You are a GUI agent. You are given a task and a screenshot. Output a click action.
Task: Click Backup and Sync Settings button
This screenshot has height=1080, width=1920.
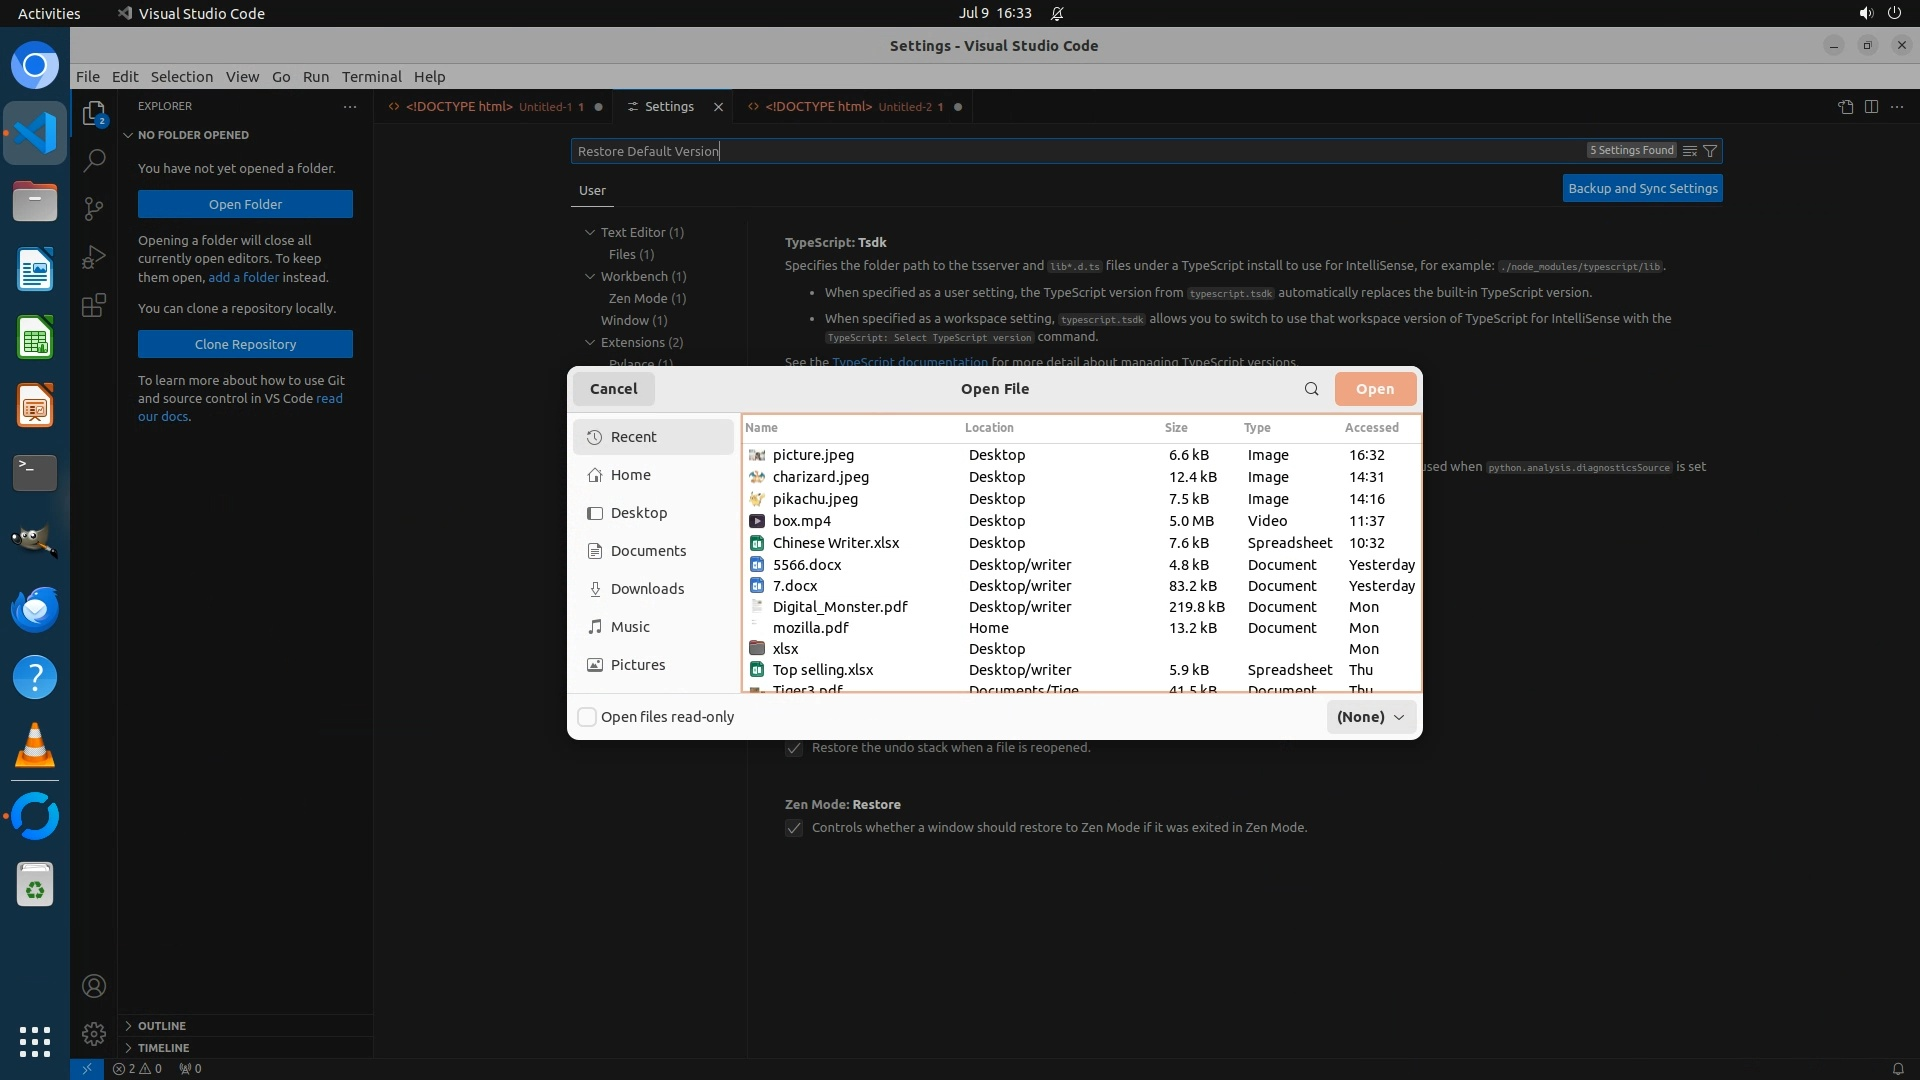click(x=1642, y=188)
